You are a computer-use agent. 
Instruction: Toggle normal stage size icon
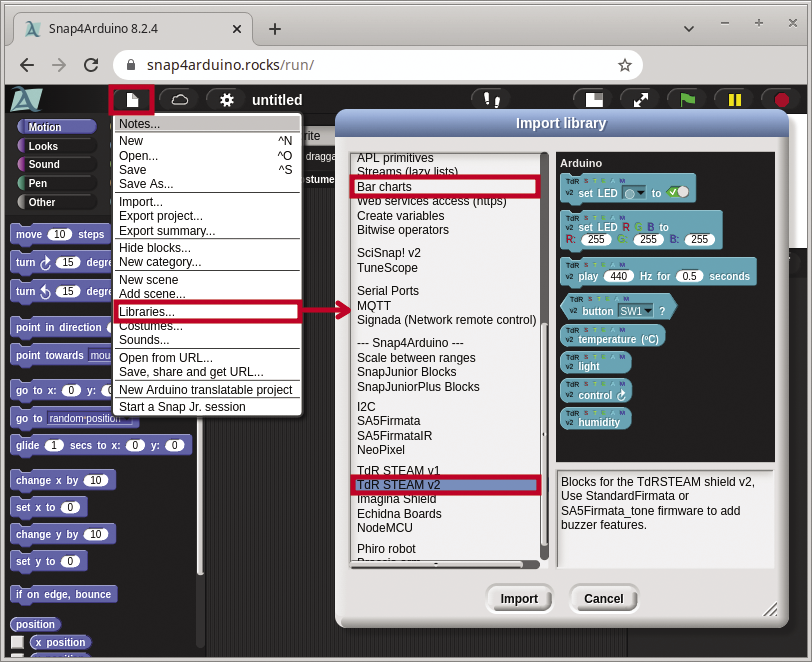[594, 99]
